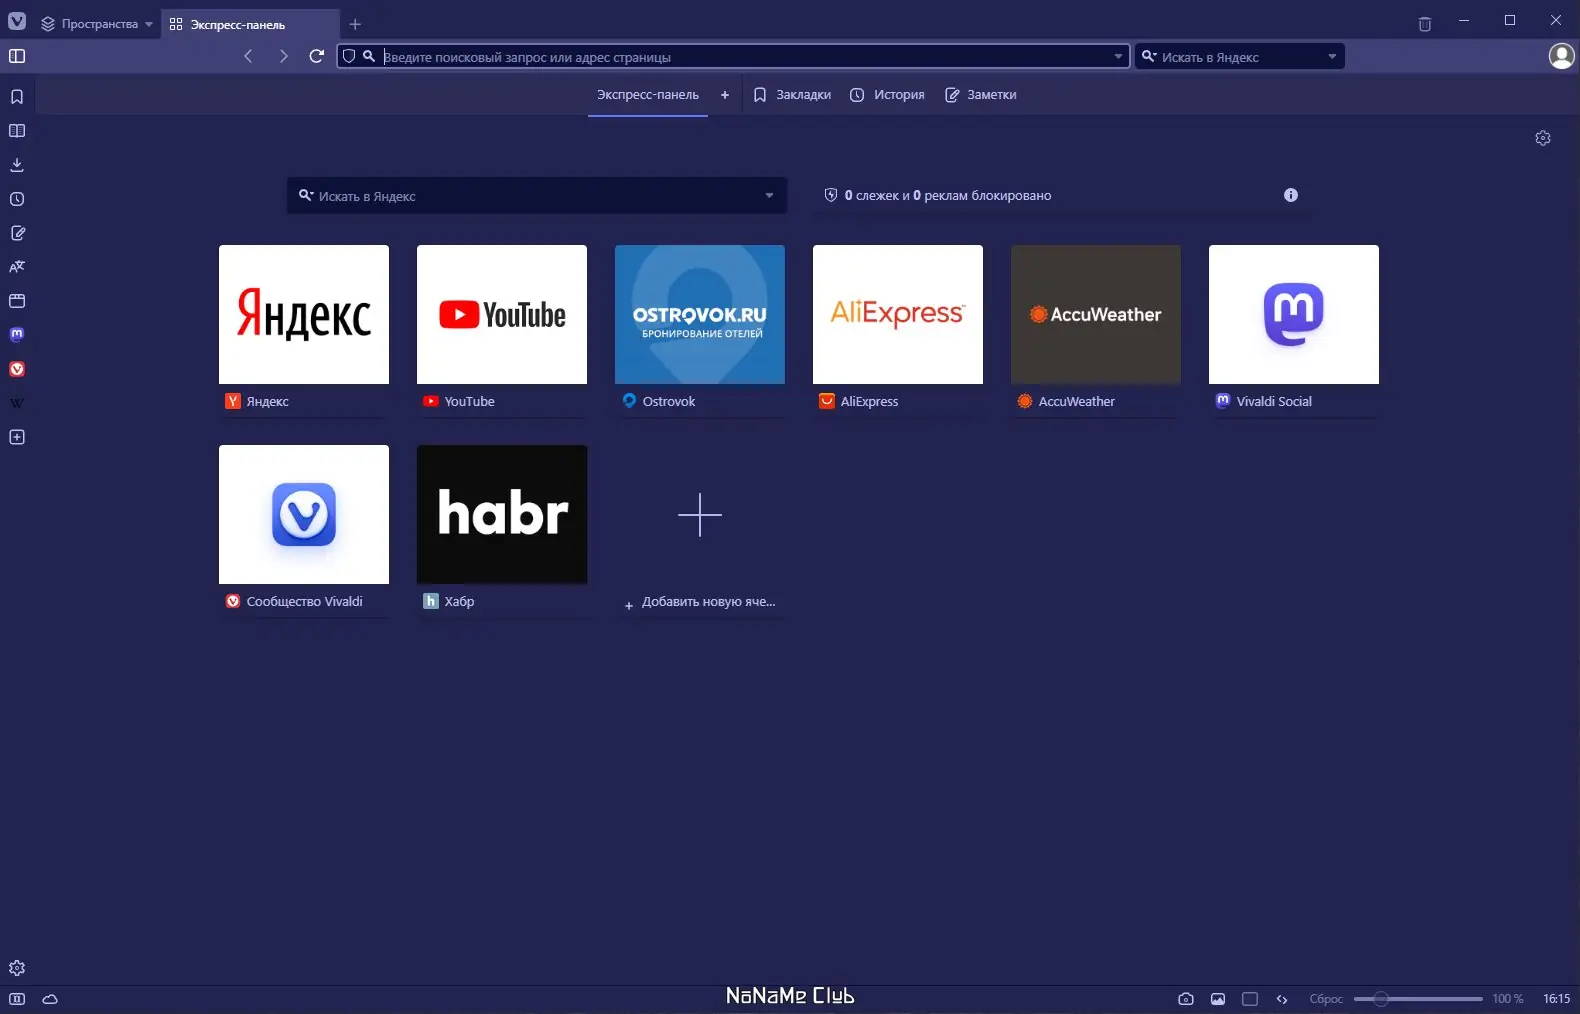
Task: Open the Сообщество Vivaldi speed dial thumbnail
Action: (304, 514)
